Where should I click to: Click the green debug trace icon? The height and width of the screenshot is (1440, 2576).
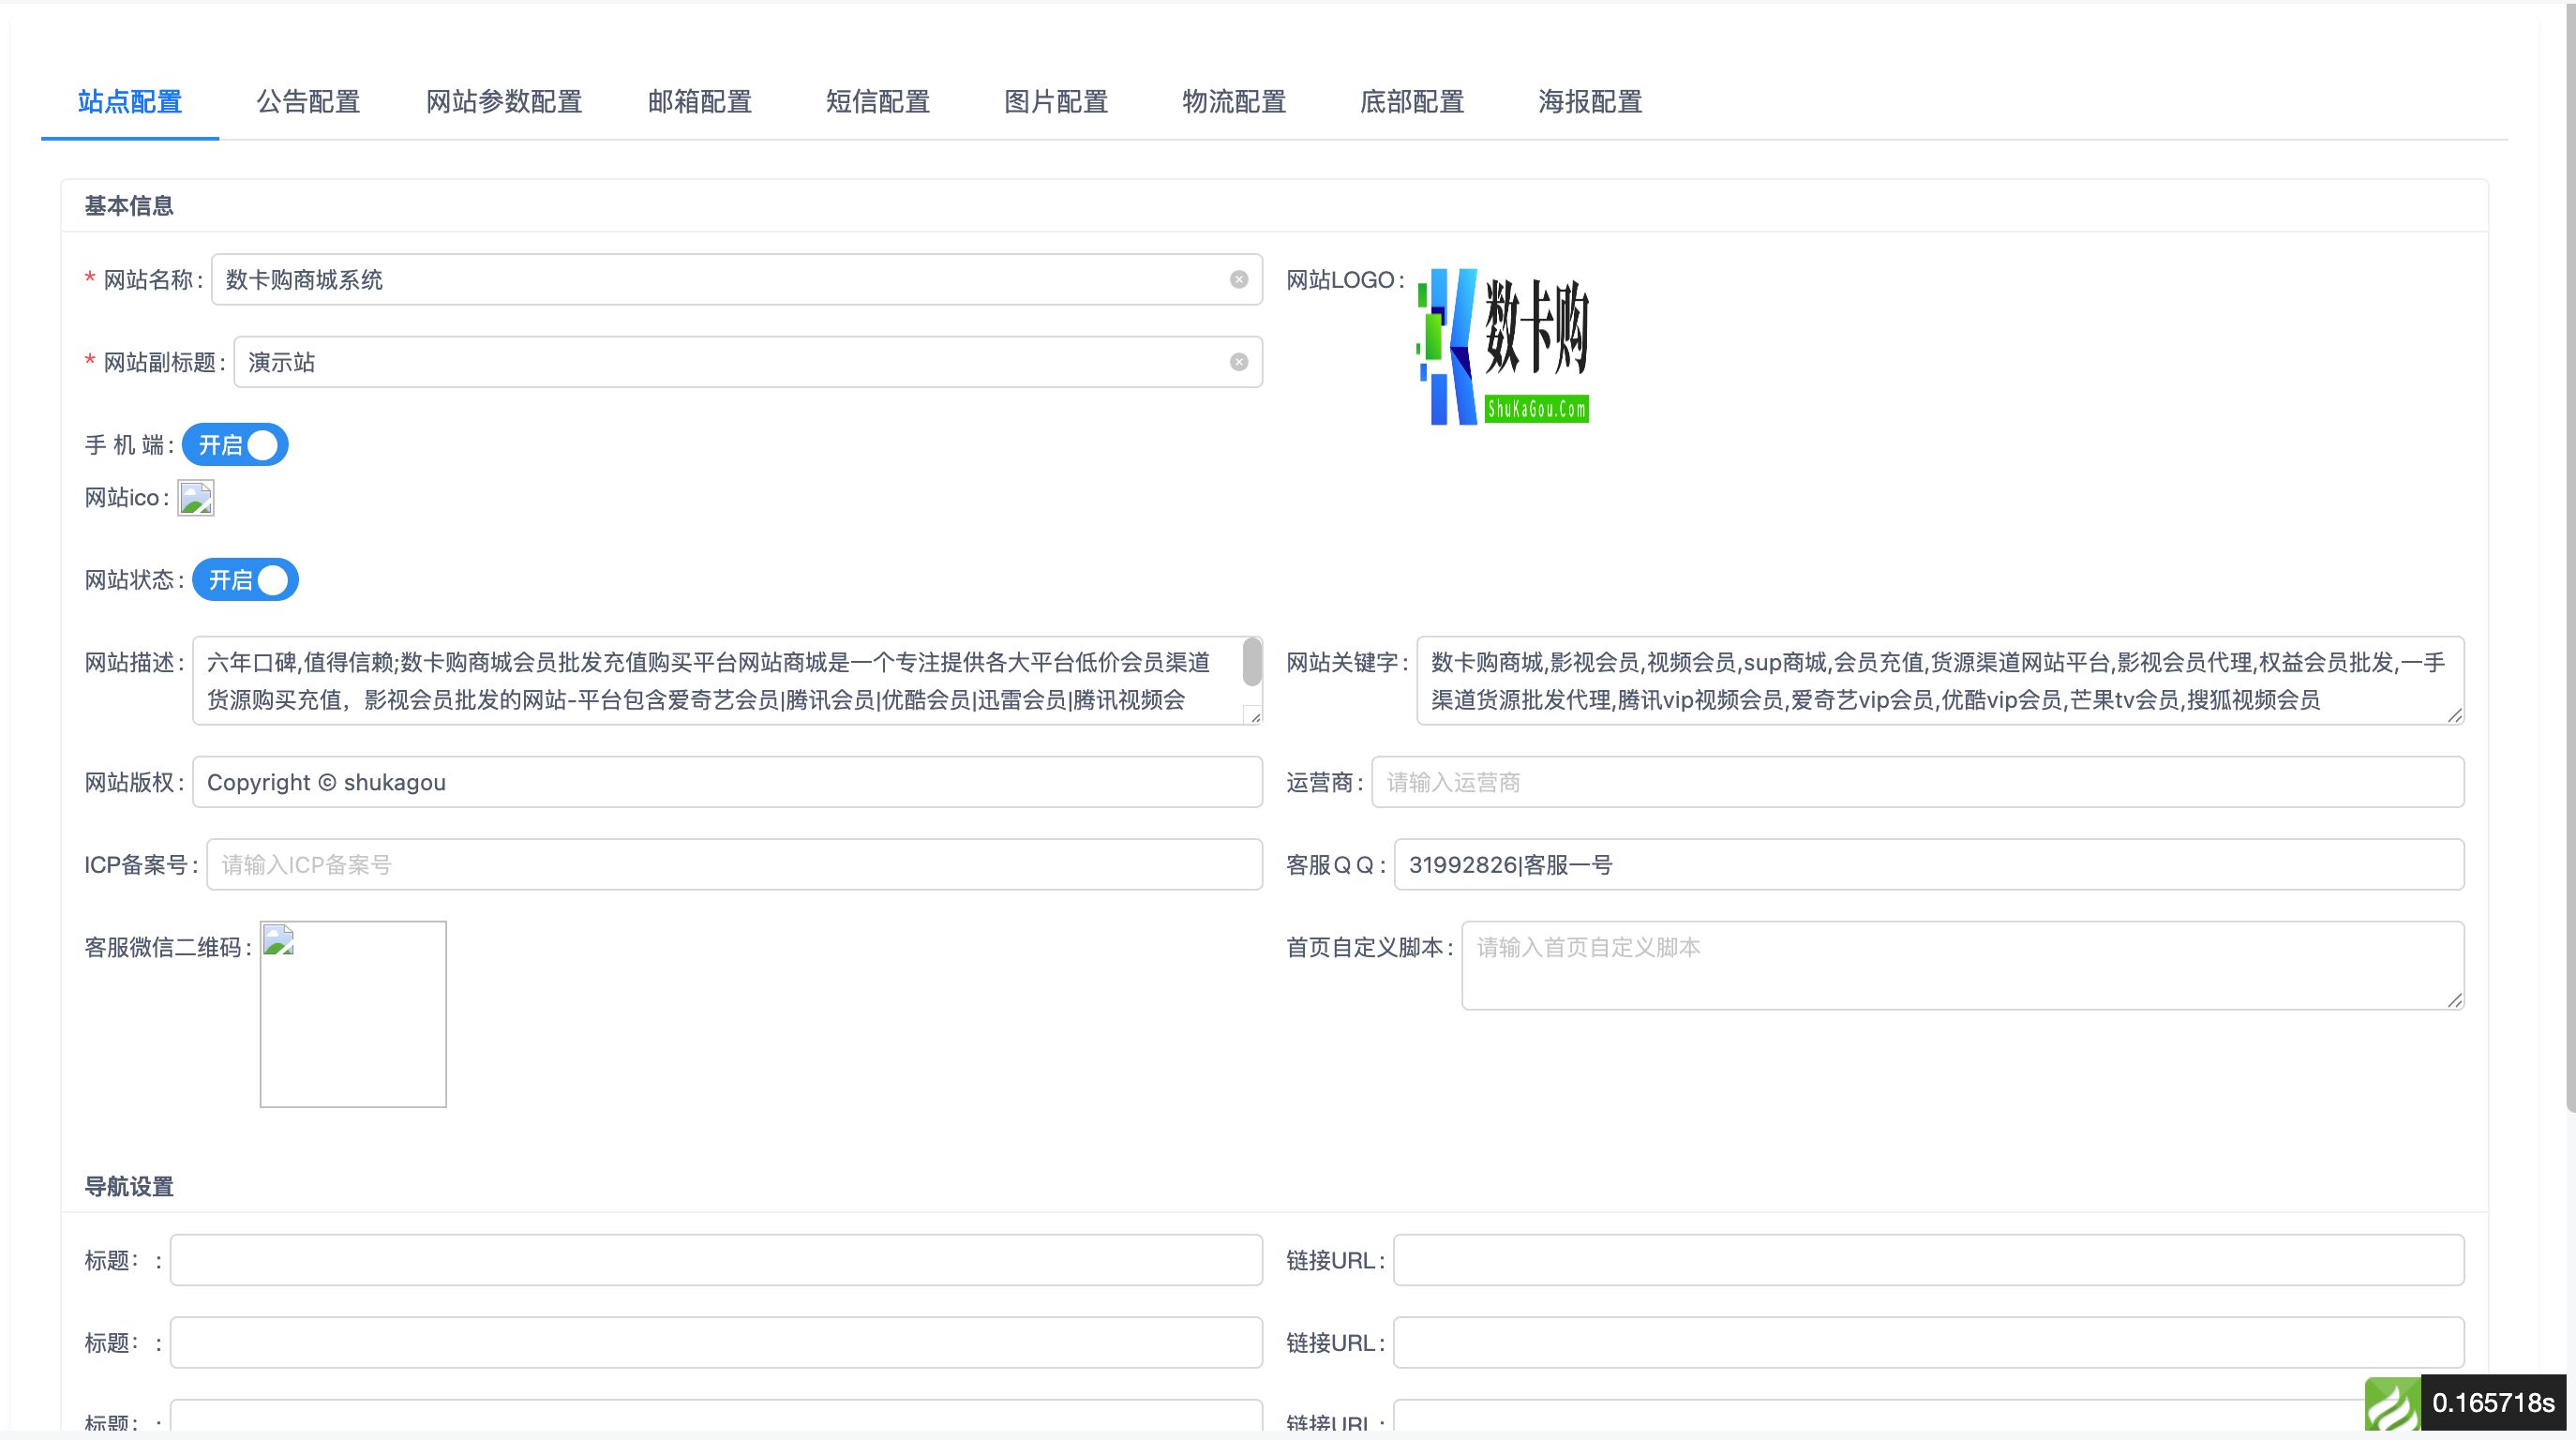point(2393,1404)
